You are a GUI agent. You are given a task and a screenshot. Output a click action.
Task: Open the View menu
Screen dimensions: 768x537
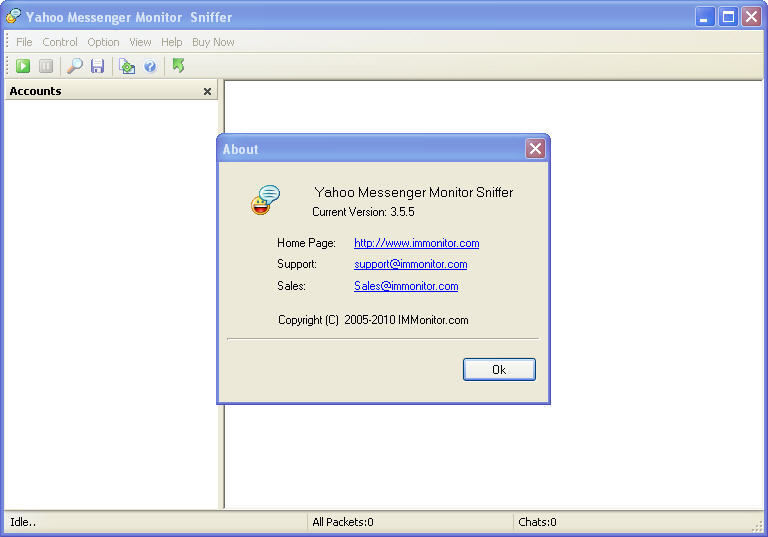(x=140, y=42)
